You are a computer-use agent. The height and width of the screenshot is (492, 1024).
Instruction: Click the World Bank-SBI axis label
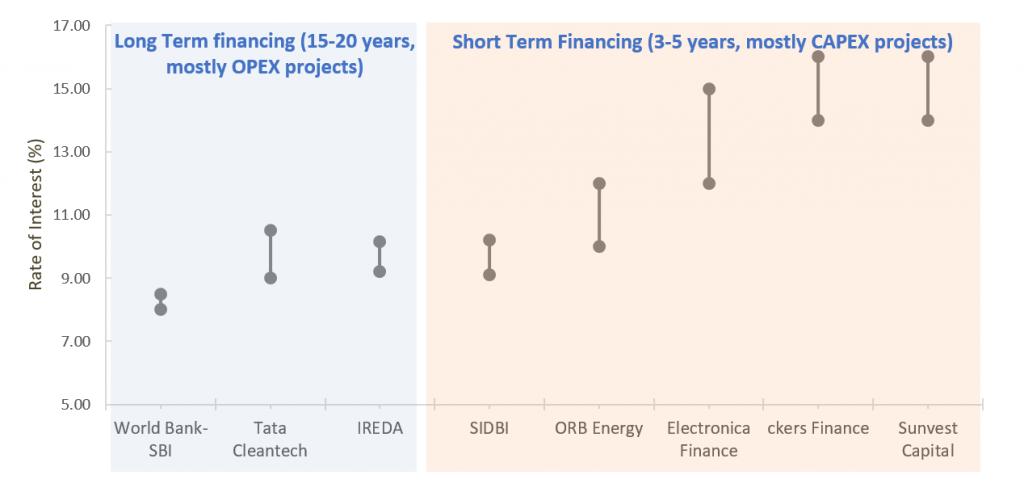pos(160,439)
